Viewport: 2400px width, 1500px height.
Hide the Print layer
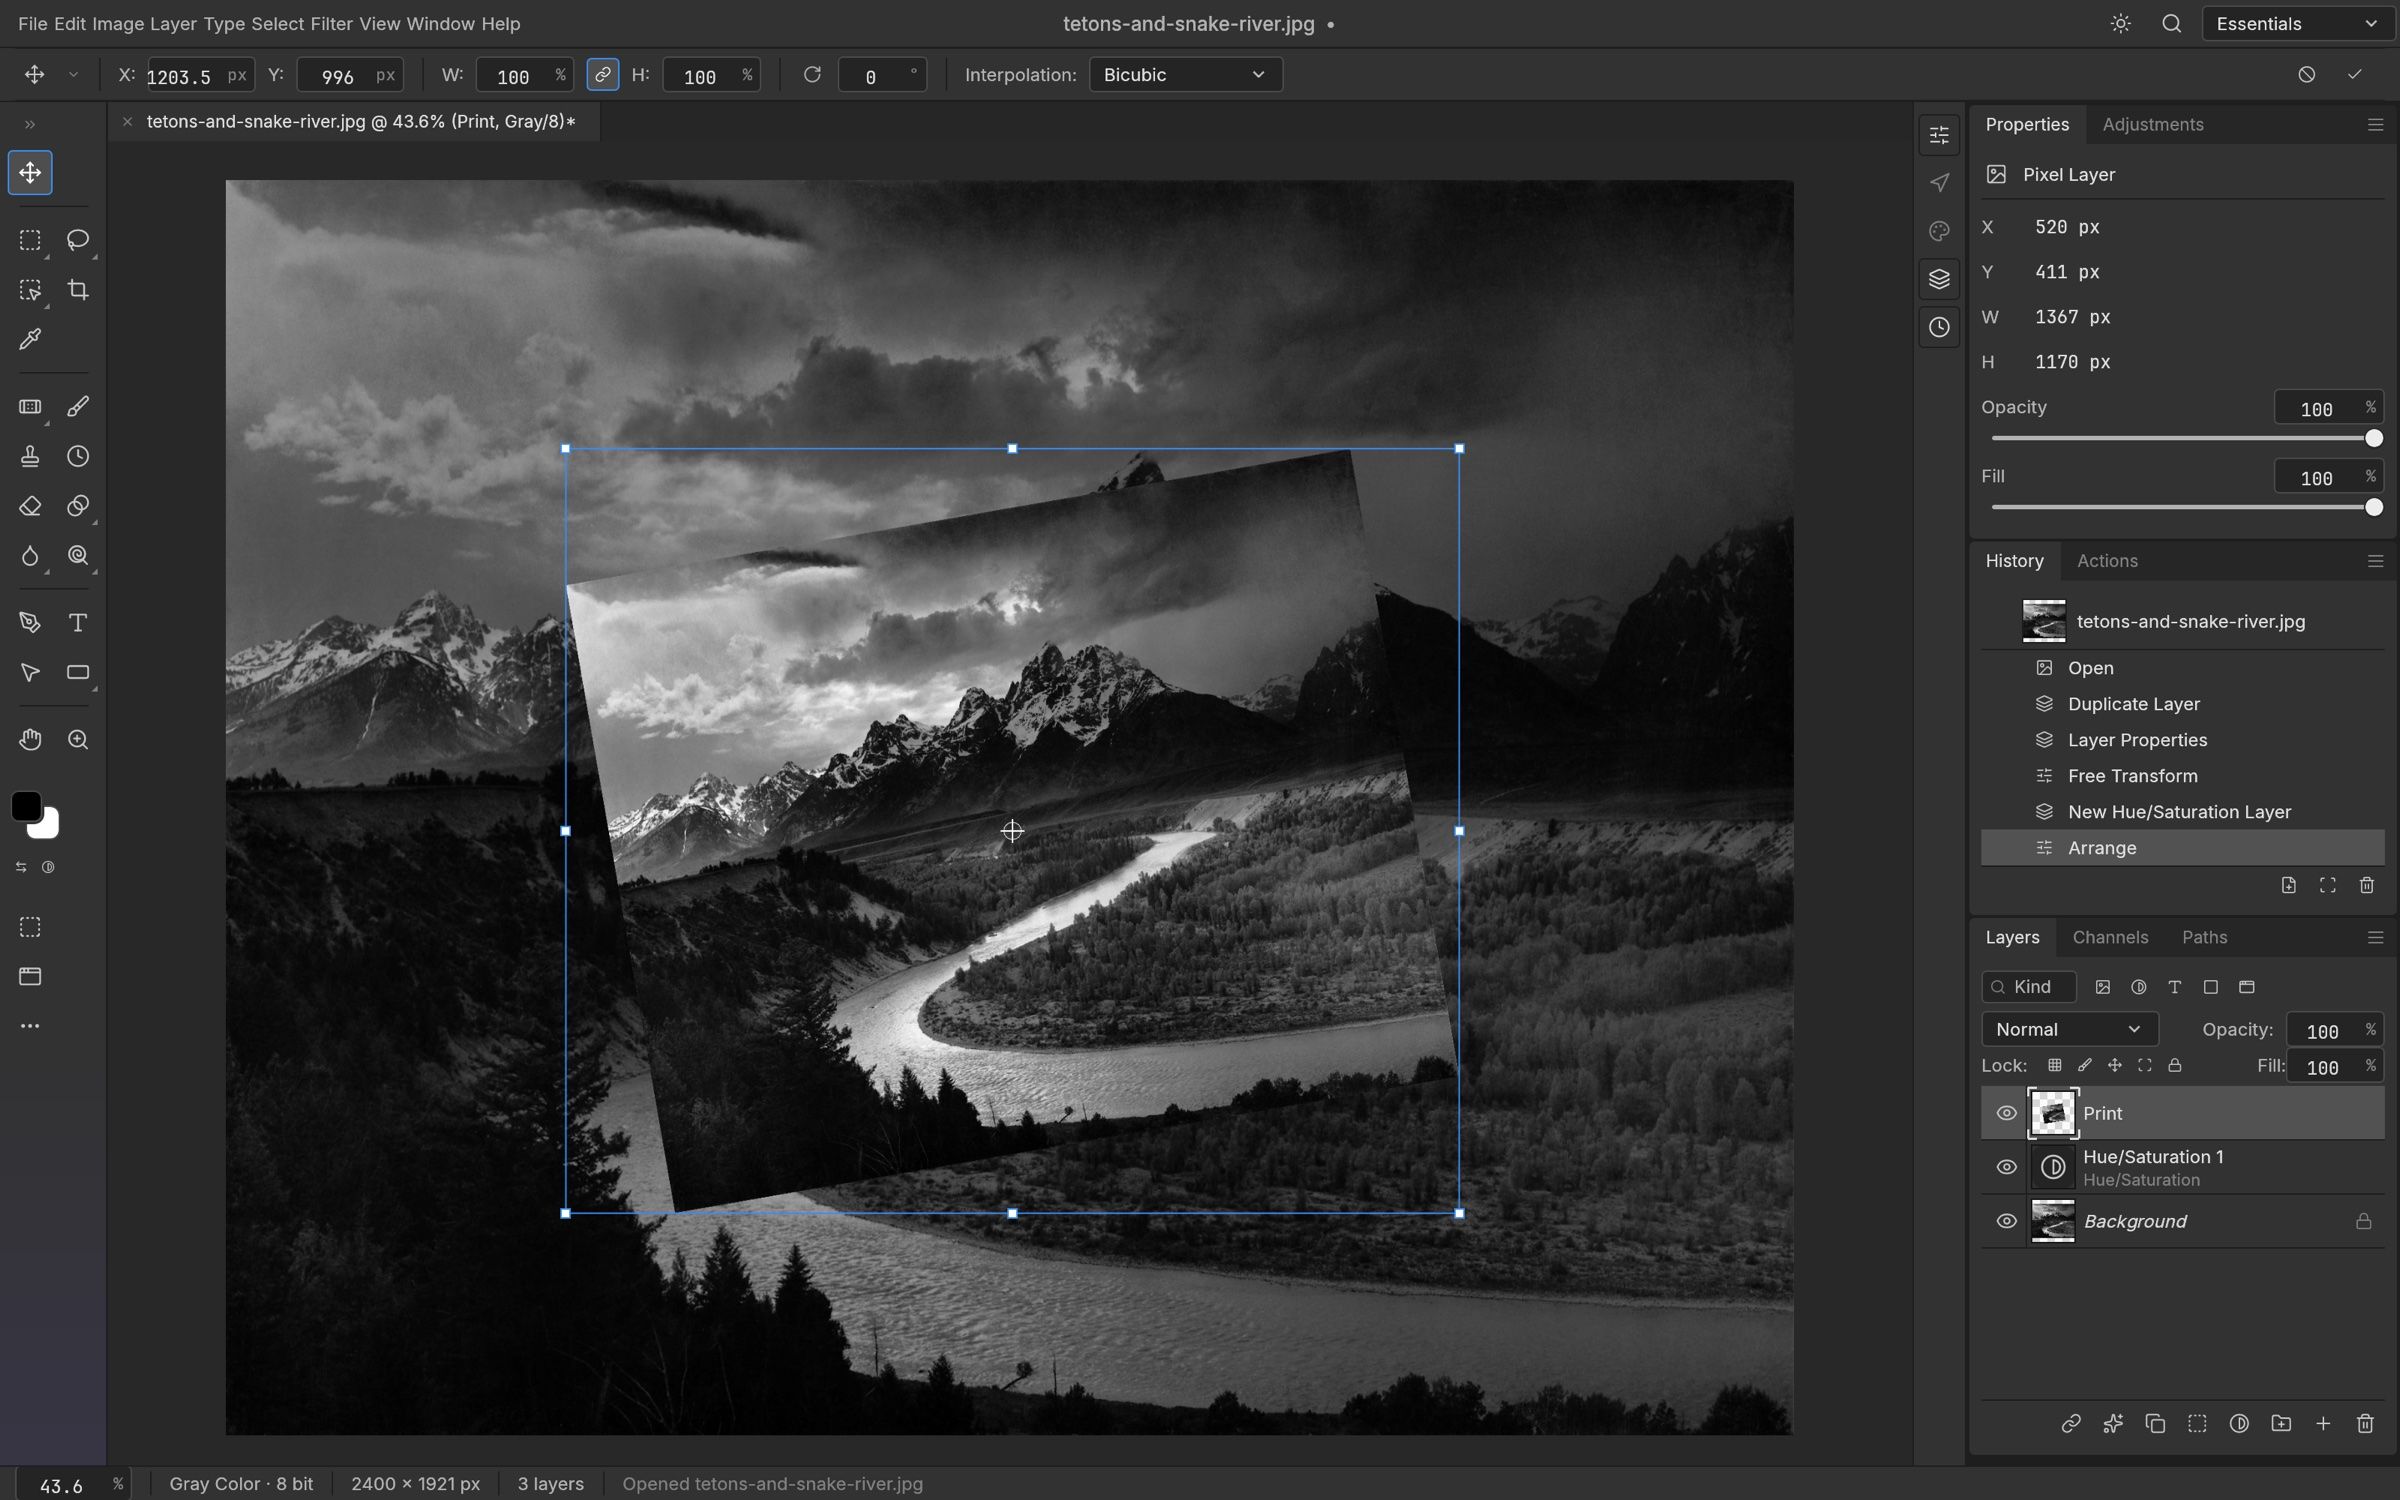click(2006, 1113)
